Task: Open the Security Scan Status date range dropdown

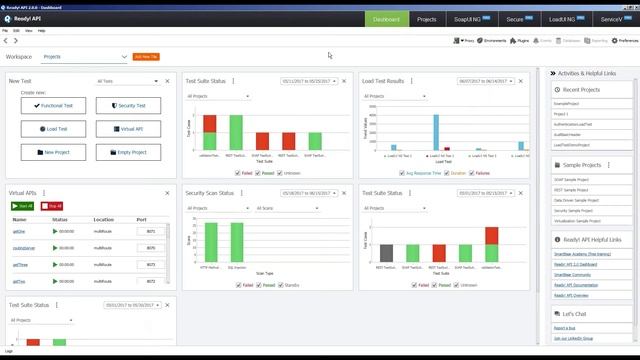Action: click(309, 193)
